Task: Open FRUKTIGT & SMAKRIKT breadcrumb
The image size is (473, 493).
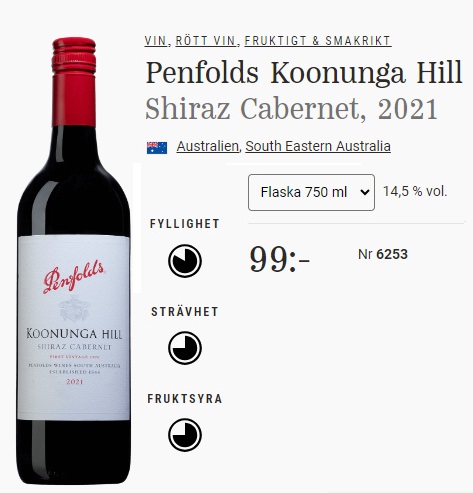Action: click(x=318, y=41)
